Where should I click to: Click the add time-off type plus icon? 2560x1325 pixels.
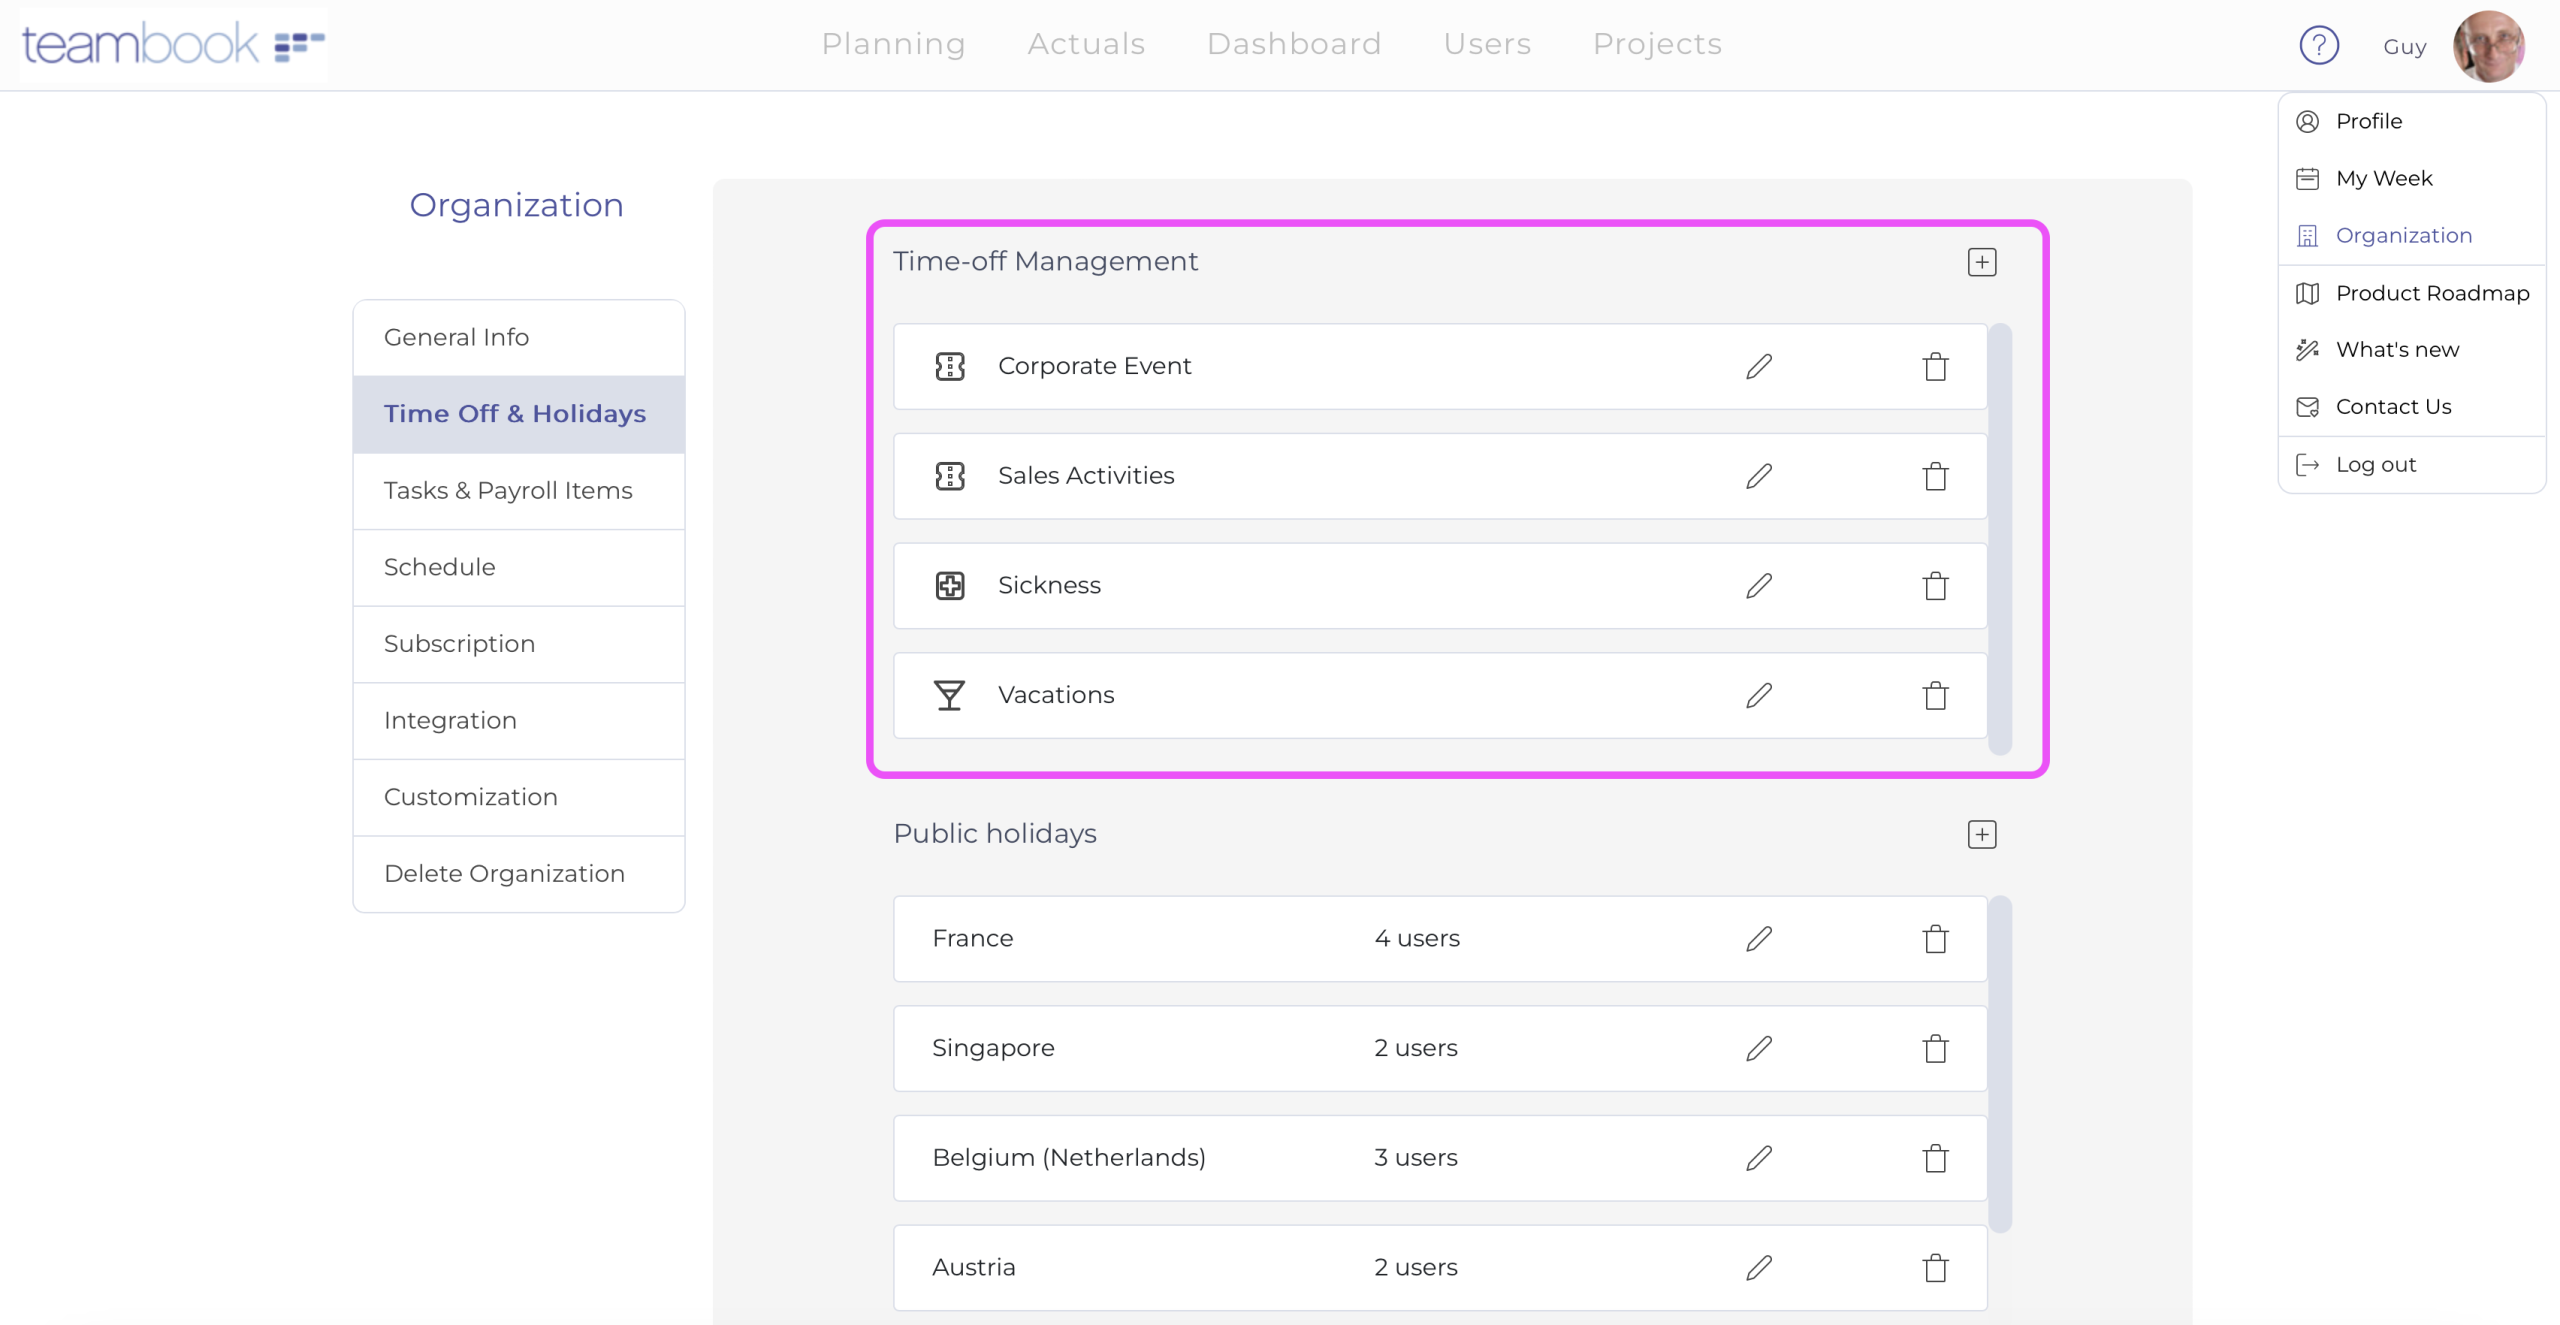pyautogui.click(x=1981, y=262)
